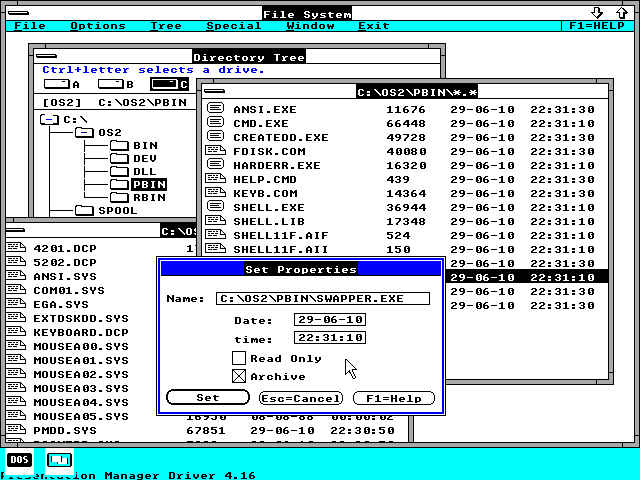Select KEYBOARD.DCP file name
Viewport: 640px width, 480px height.
[81, 333]
